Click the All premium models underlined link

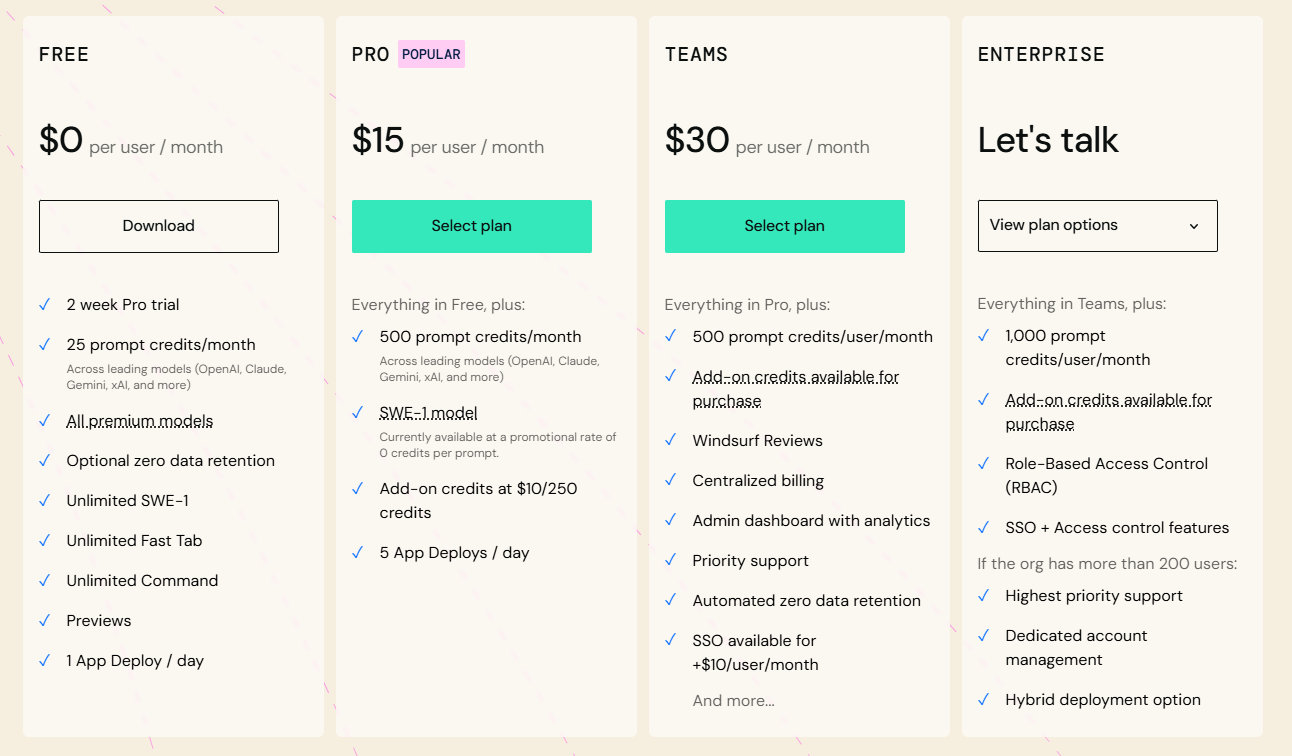pyautogui.click(x=139, y=421)
